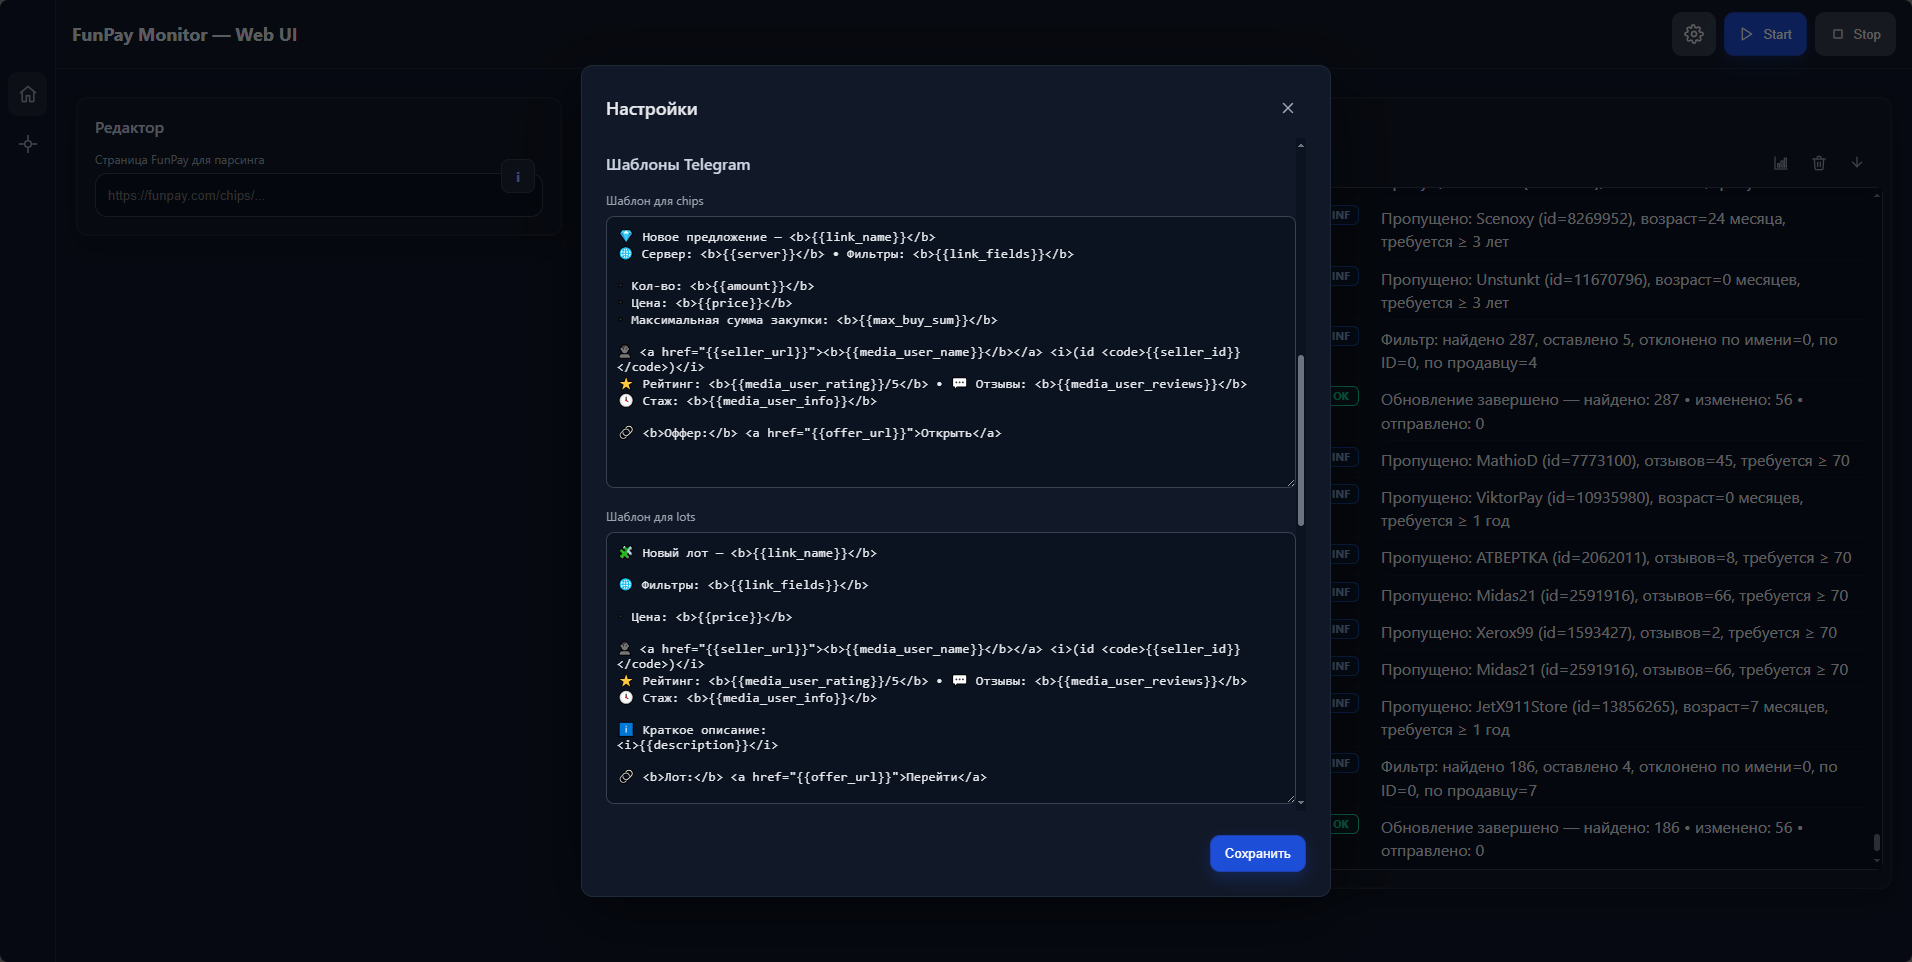
Task: Click the info 'i' button in Редактор
Action: [x=517, y=177]
